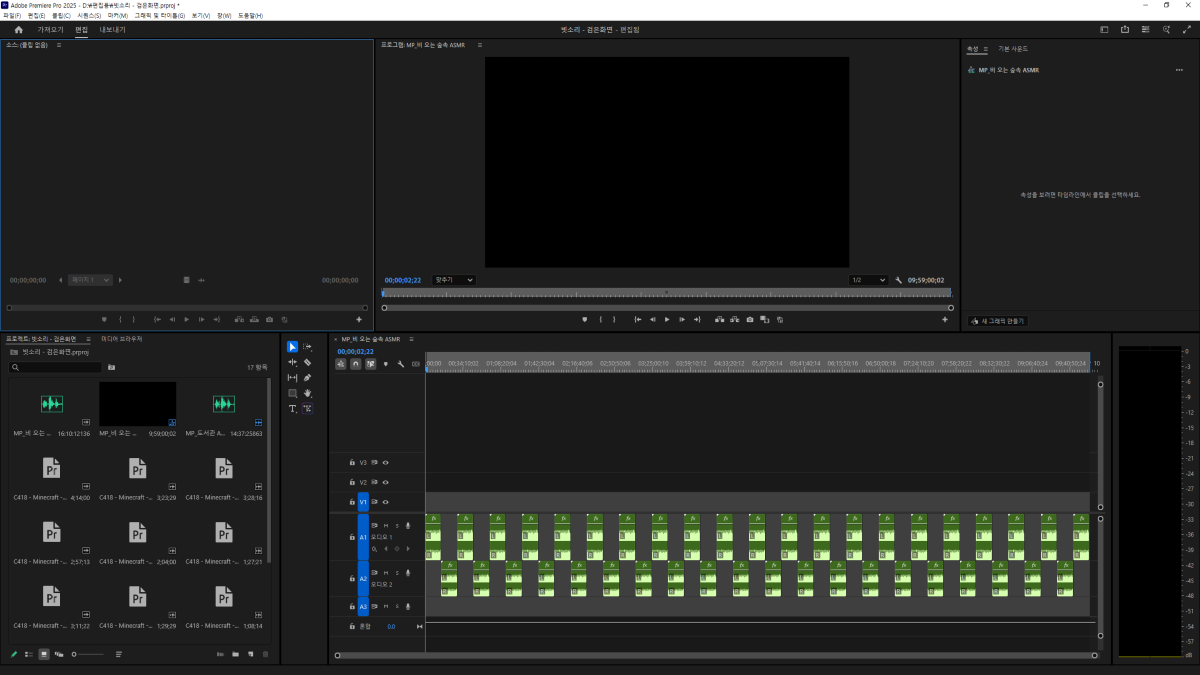Open 파일(F) menu
The height and width of the screenshot is (675, 1200).
(x=12, y=16)
